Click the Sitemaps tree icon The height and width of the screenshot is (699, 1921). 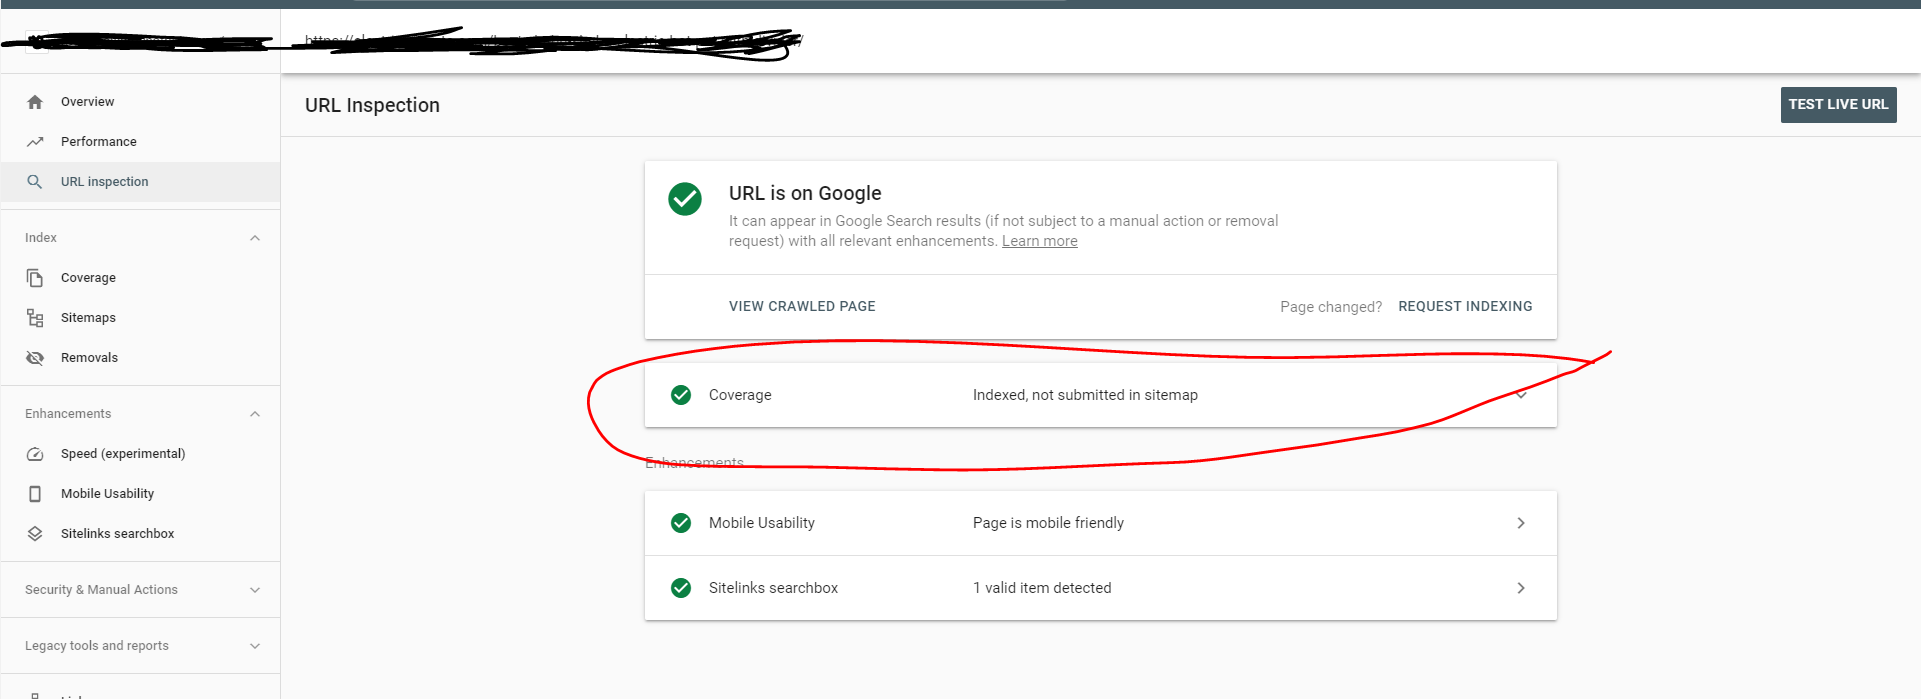(x=35, y=318)
